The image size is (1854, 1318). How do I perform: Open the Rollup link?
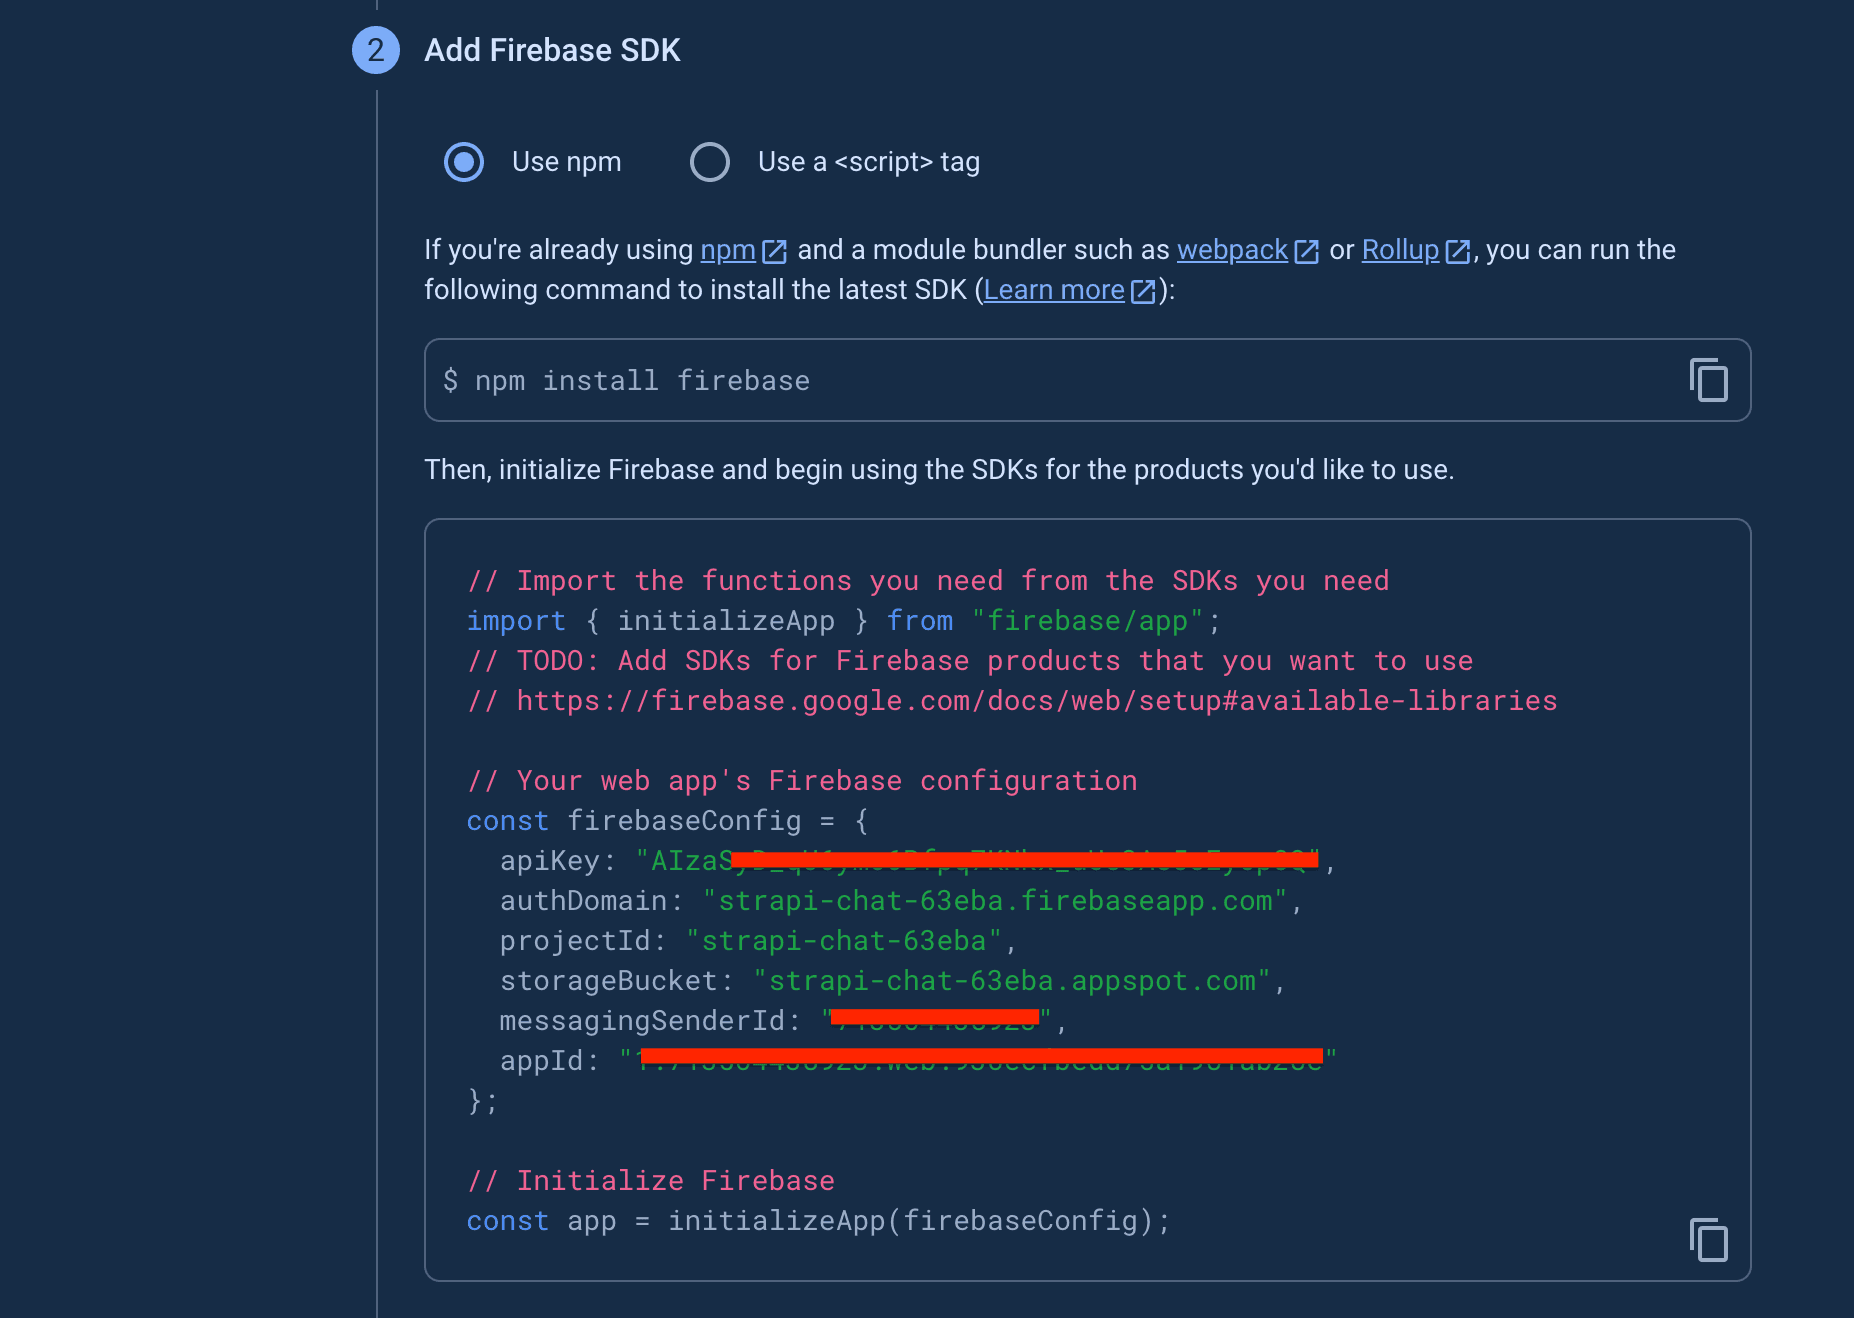[1400, 250]
